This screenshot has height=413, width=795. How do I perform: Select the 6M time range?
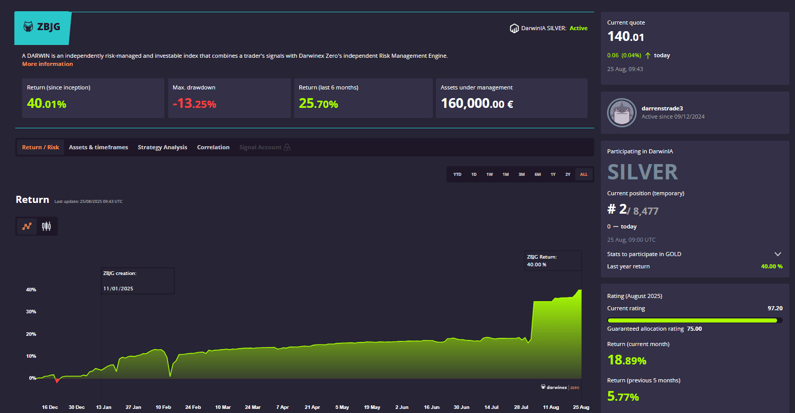pyautogui.click(x=537, y=174)
